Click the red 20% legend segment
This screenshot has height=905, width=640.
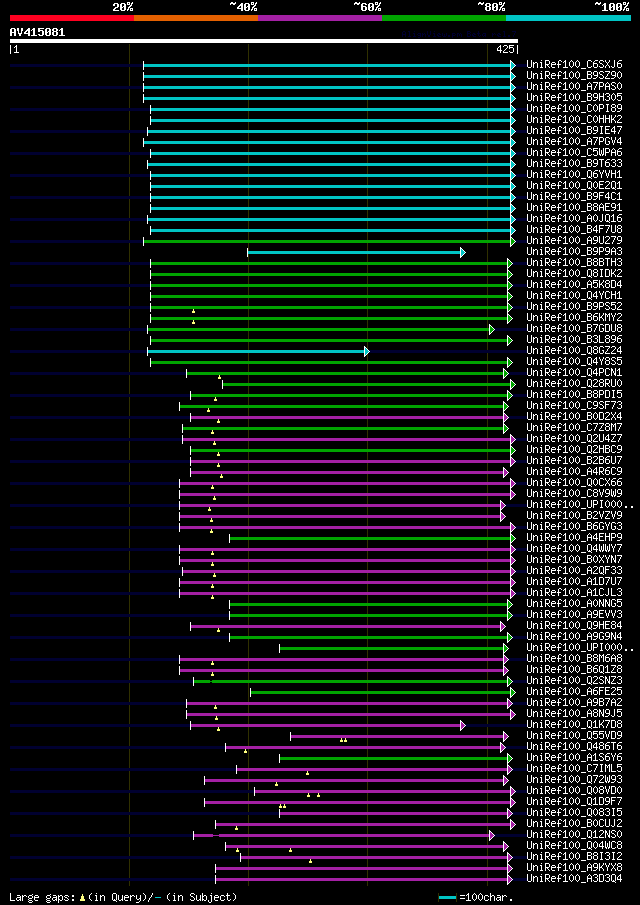coord(72,18)
